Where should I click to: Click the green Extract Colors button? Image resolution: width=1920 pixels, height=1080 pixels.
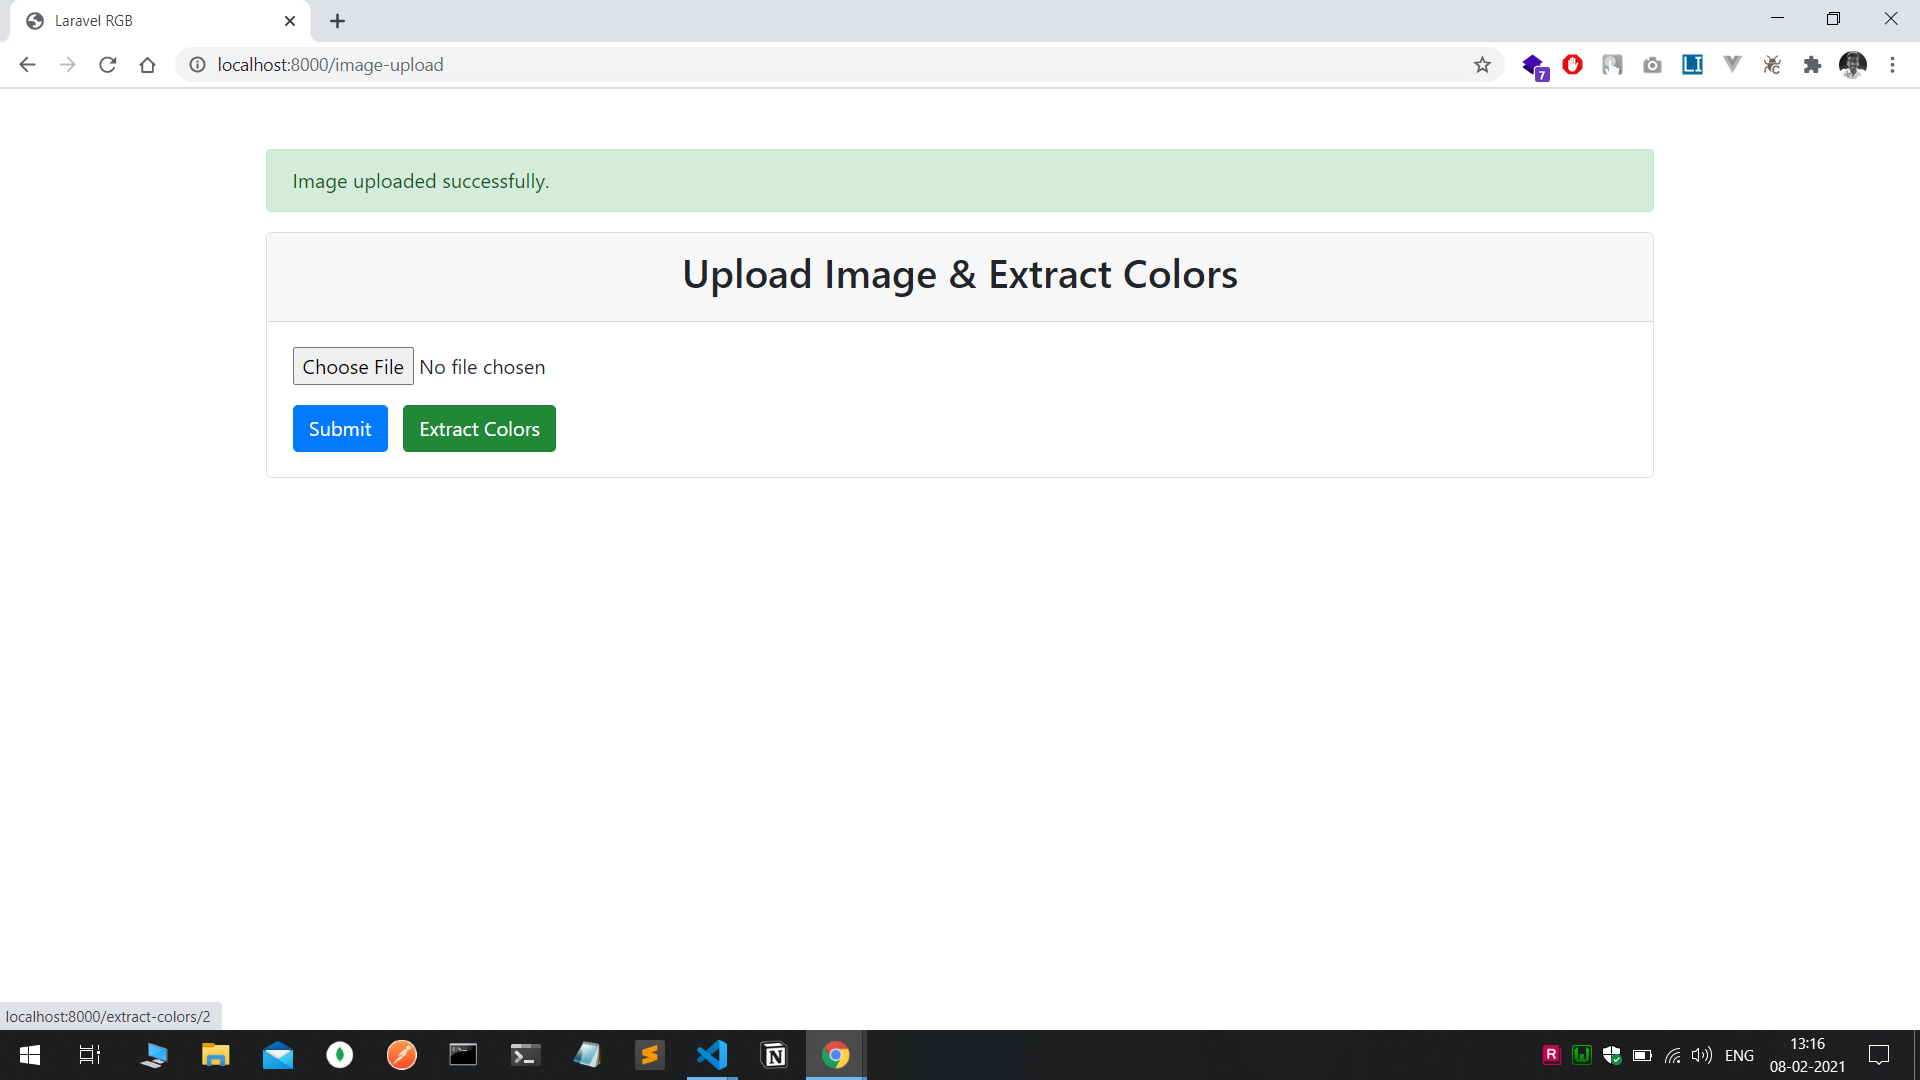[x=479, y=429]
